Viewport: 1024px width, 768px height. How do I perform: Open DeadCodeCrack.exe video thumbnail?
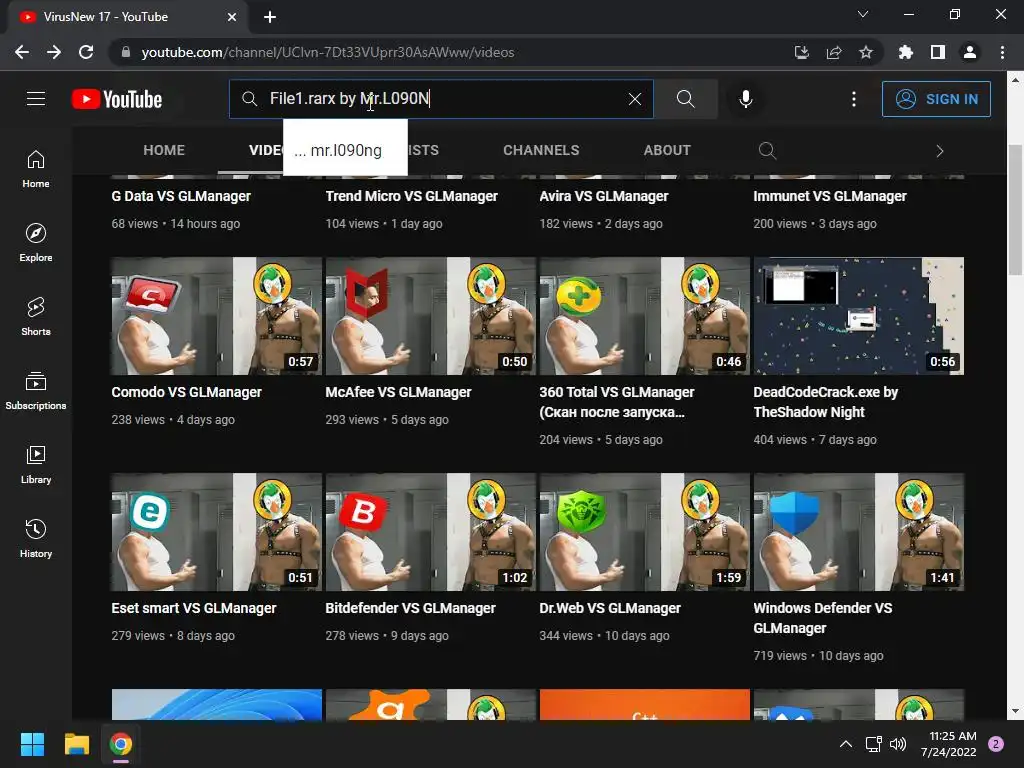(859, 316)
